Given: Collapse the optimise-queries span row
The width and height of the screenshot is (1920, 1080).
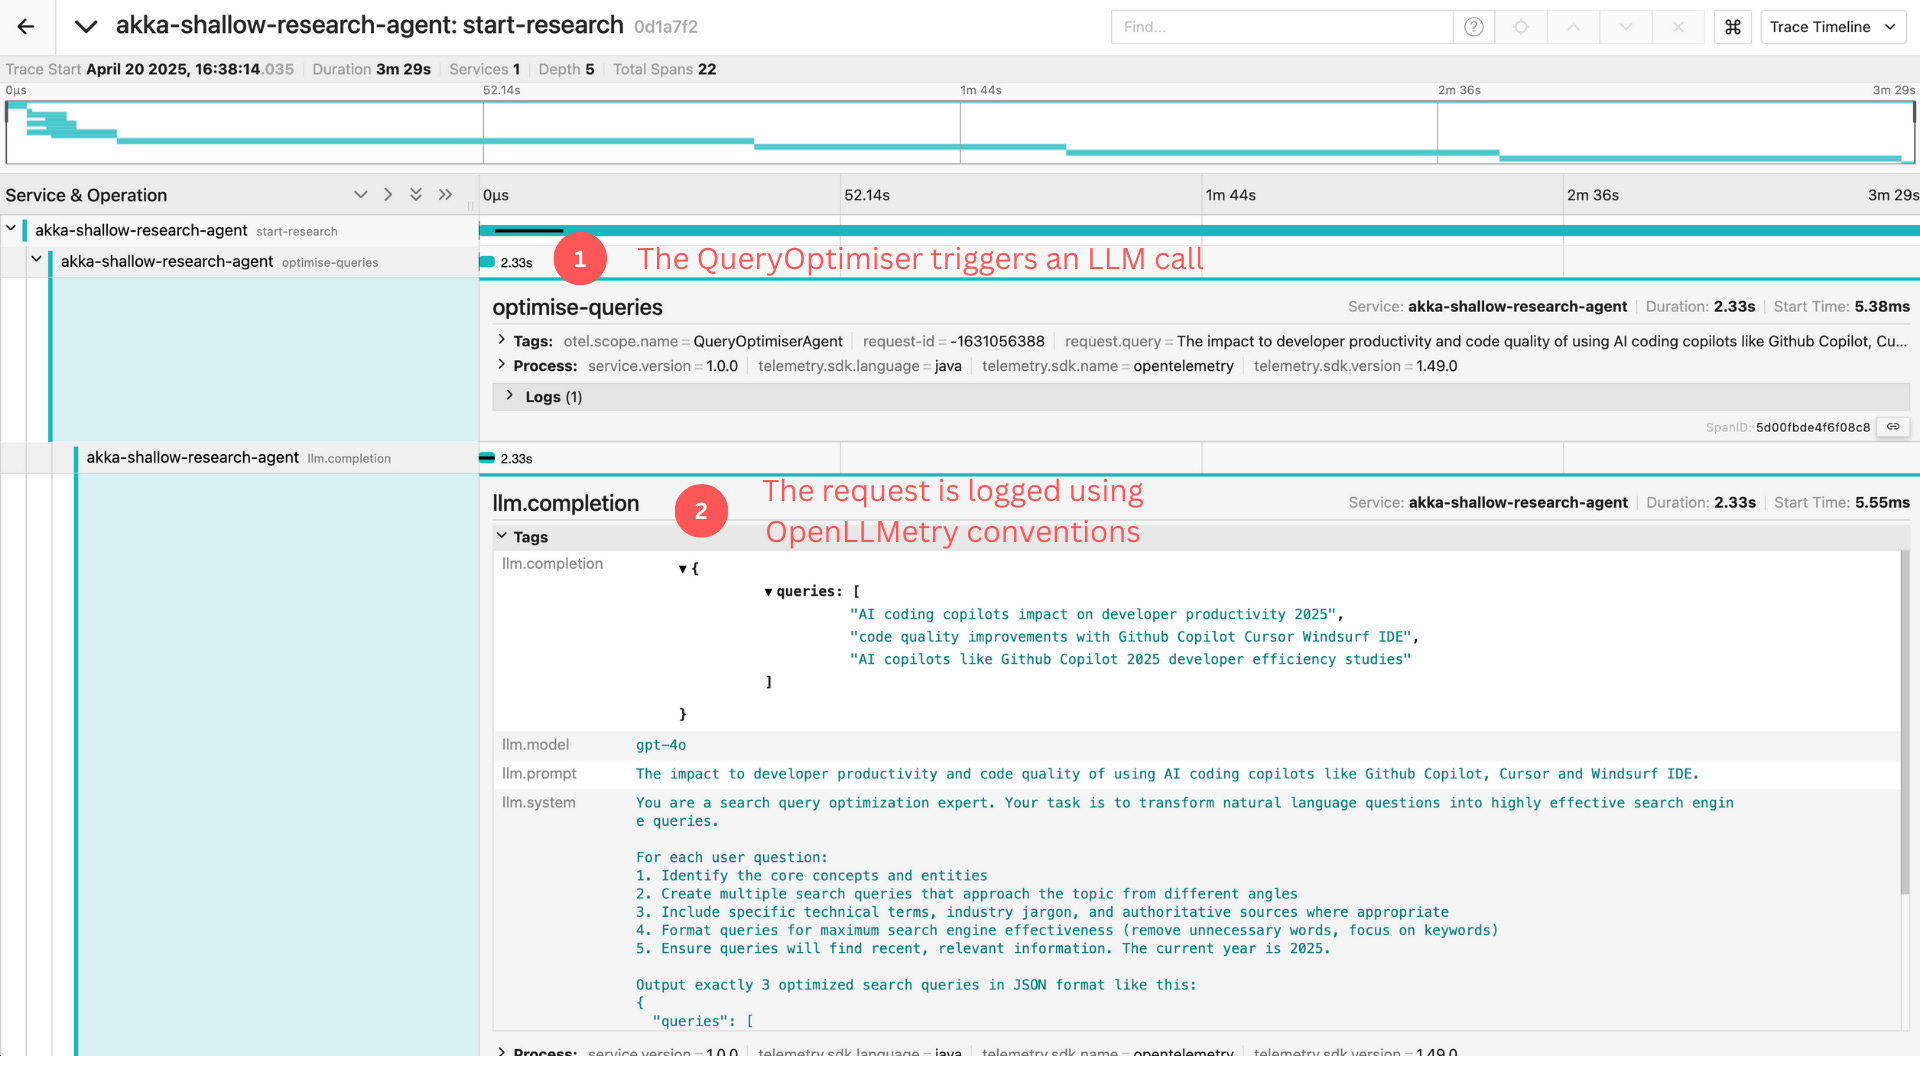Looking at the screenshot, I should coord(37,260).
